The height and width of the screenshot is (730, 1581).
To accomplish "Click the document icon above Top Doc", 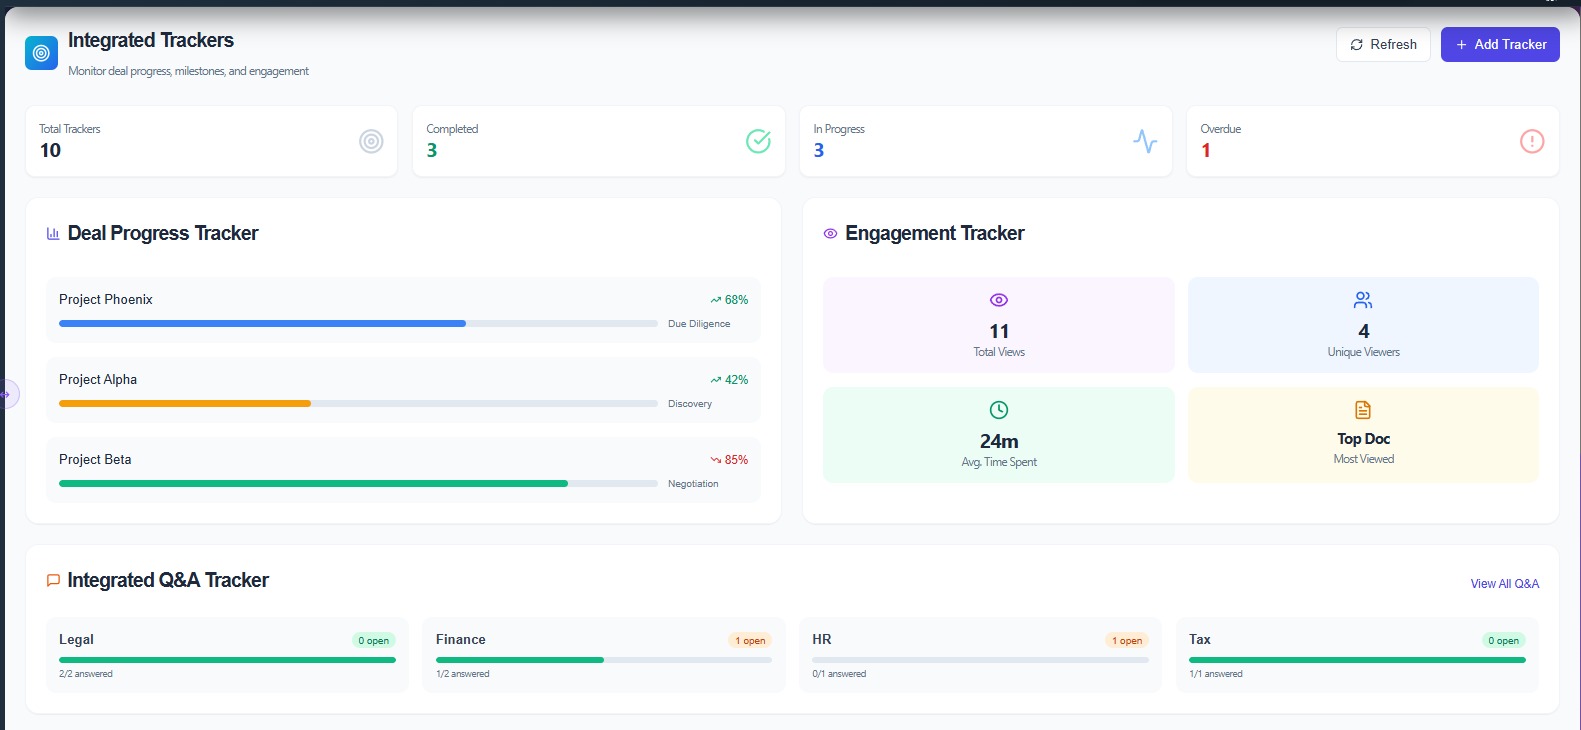I will click(x=1362, y=410).
